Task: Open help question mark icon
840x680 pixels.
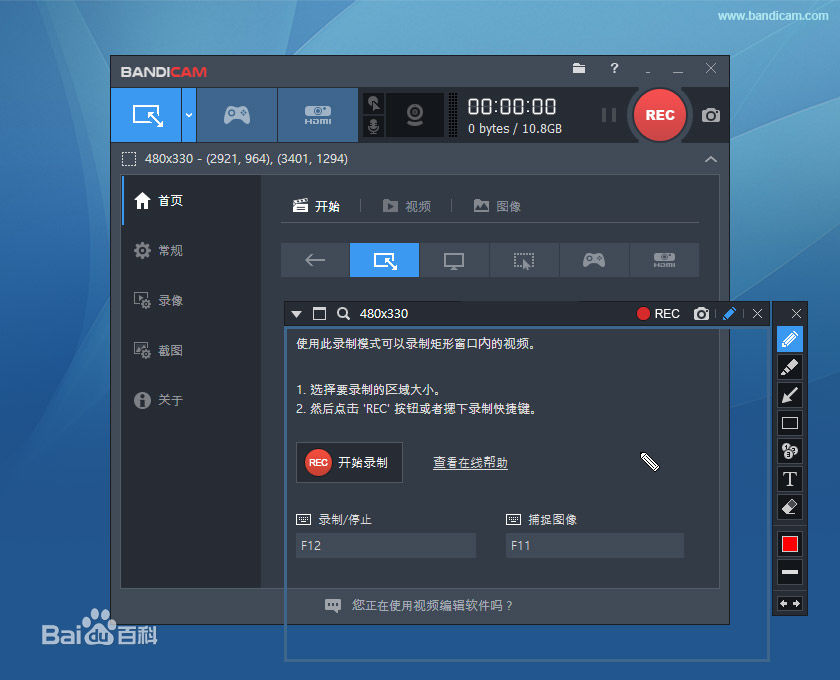Action: tap(614, 69)
